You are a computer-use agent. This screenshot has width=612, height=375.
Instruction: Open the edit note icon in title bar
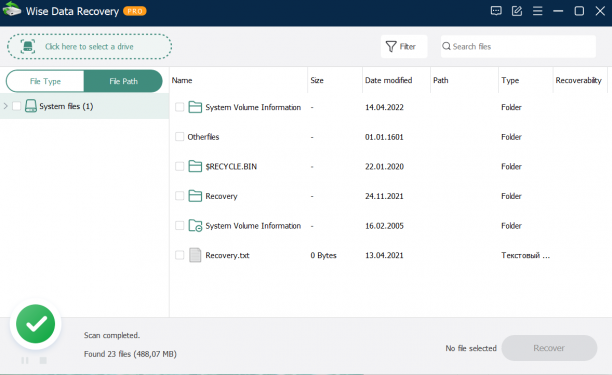pyautogui.click(x=517, y=11)
